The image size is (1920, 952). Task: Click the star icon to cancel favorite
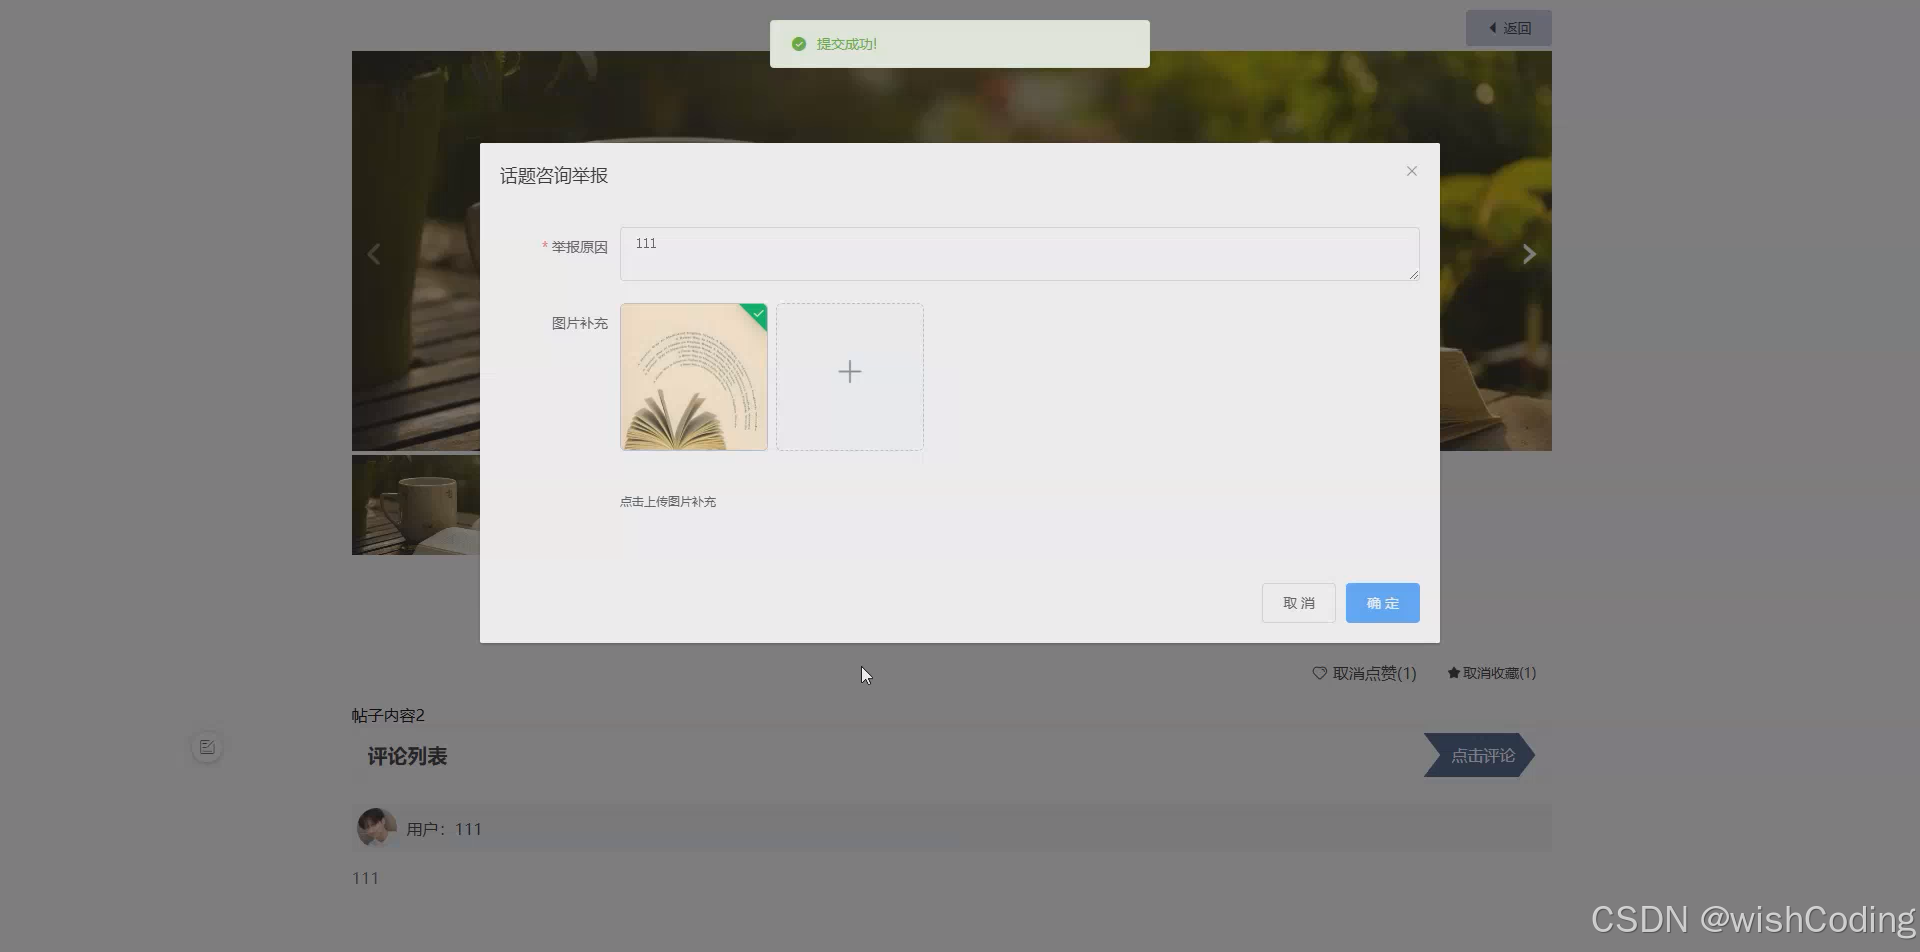pos(1452,673)
